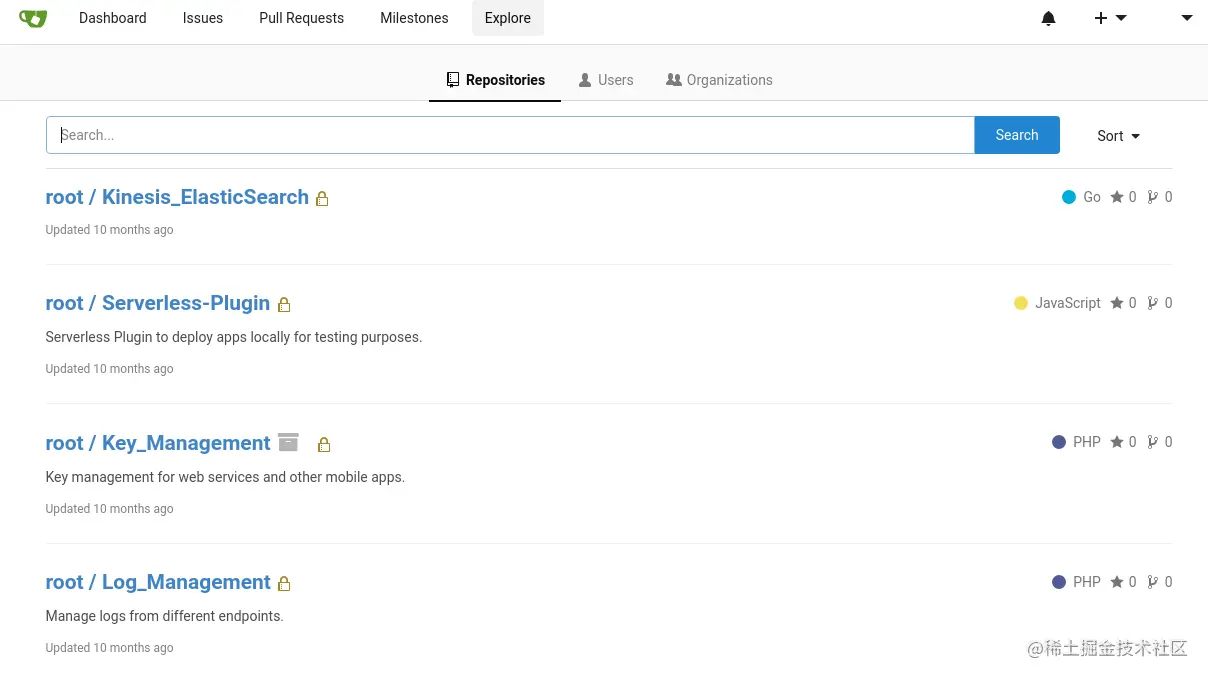Image resolution: width=1208 pixels, height=679 pixels.
Task: Click the Go language label
Action: 1092,197
